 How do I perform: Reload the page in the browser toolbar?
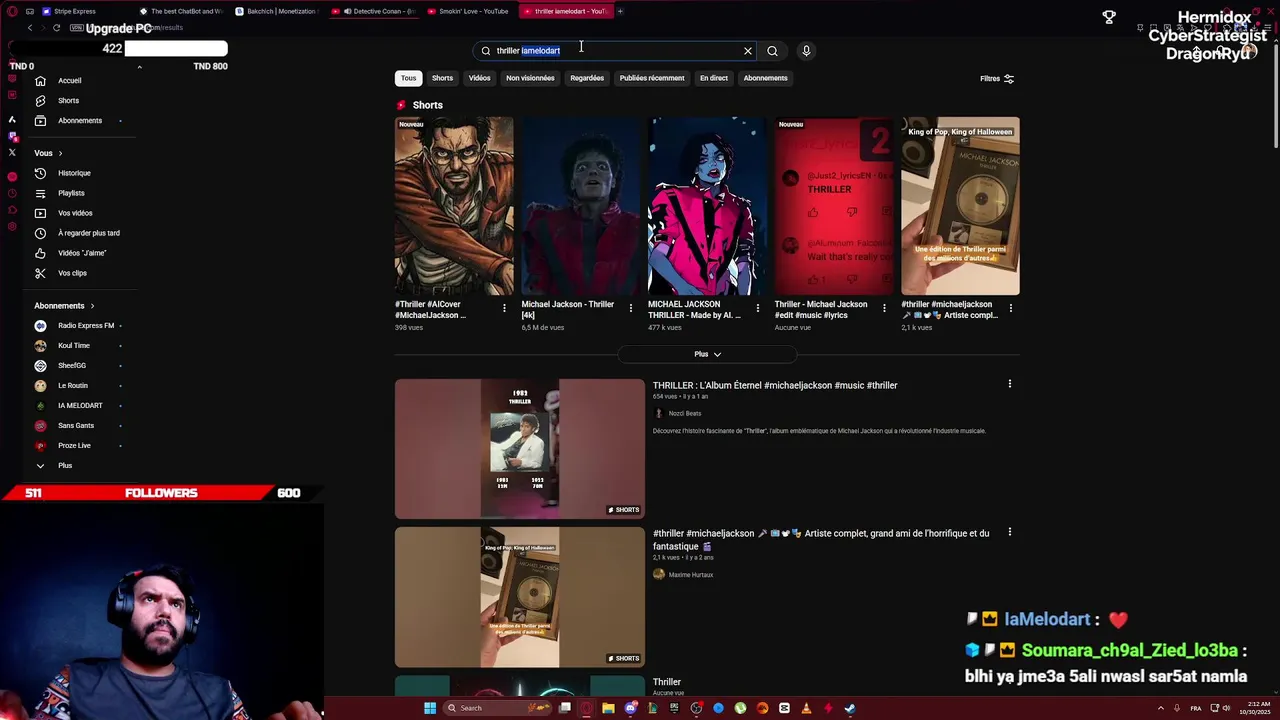(x=56, y=28)
